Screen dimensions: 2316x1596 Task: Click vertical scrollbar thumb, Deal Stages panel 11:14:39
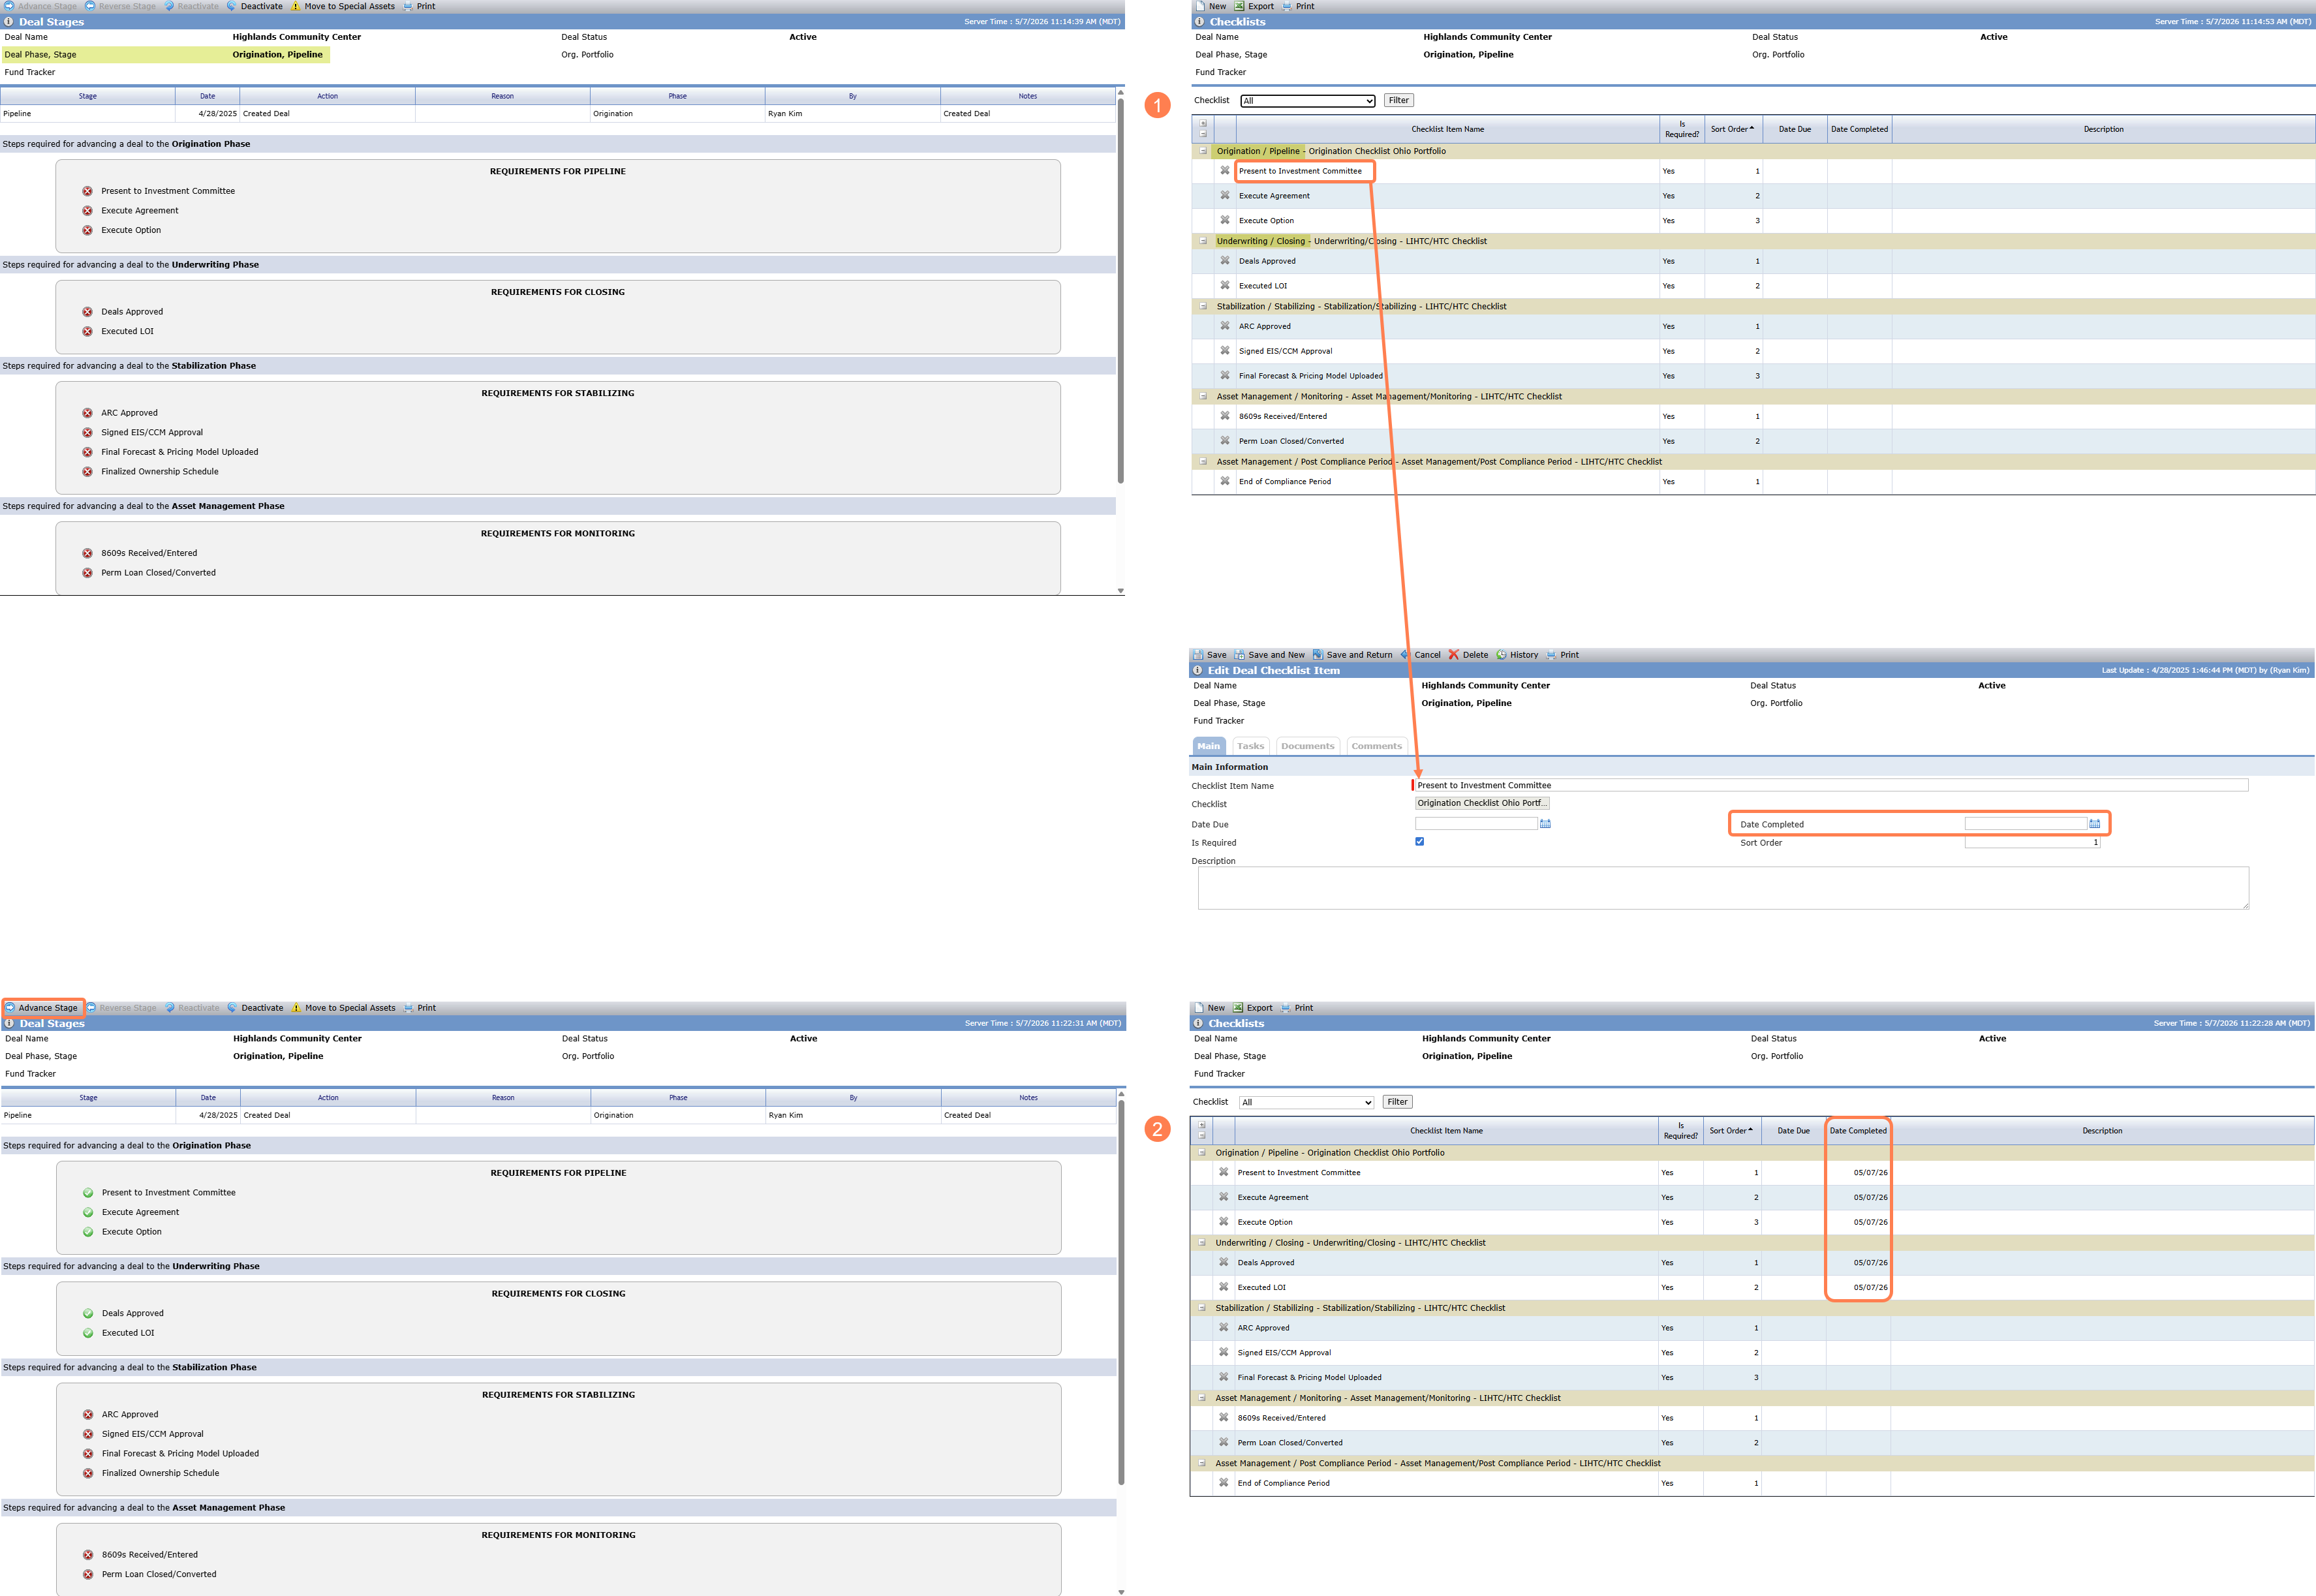(1120, 291)
